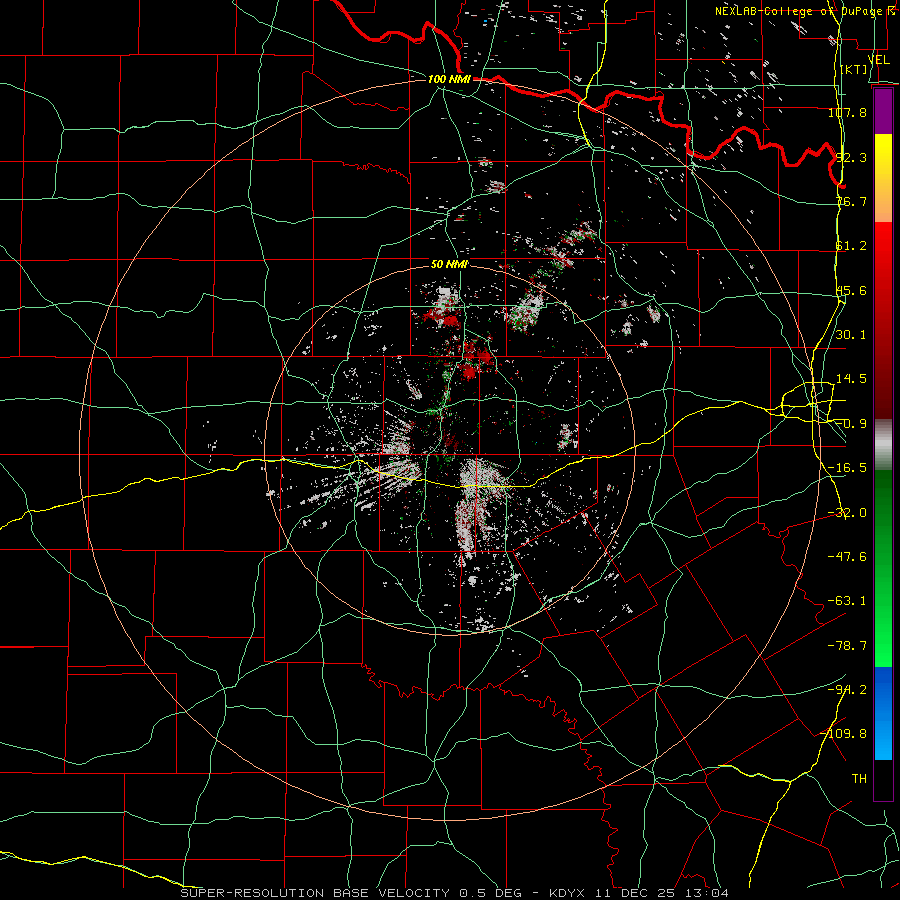Click the -63.1 velocity scale value
This screenshot has height=900, width=900.
tap(847, 601)
